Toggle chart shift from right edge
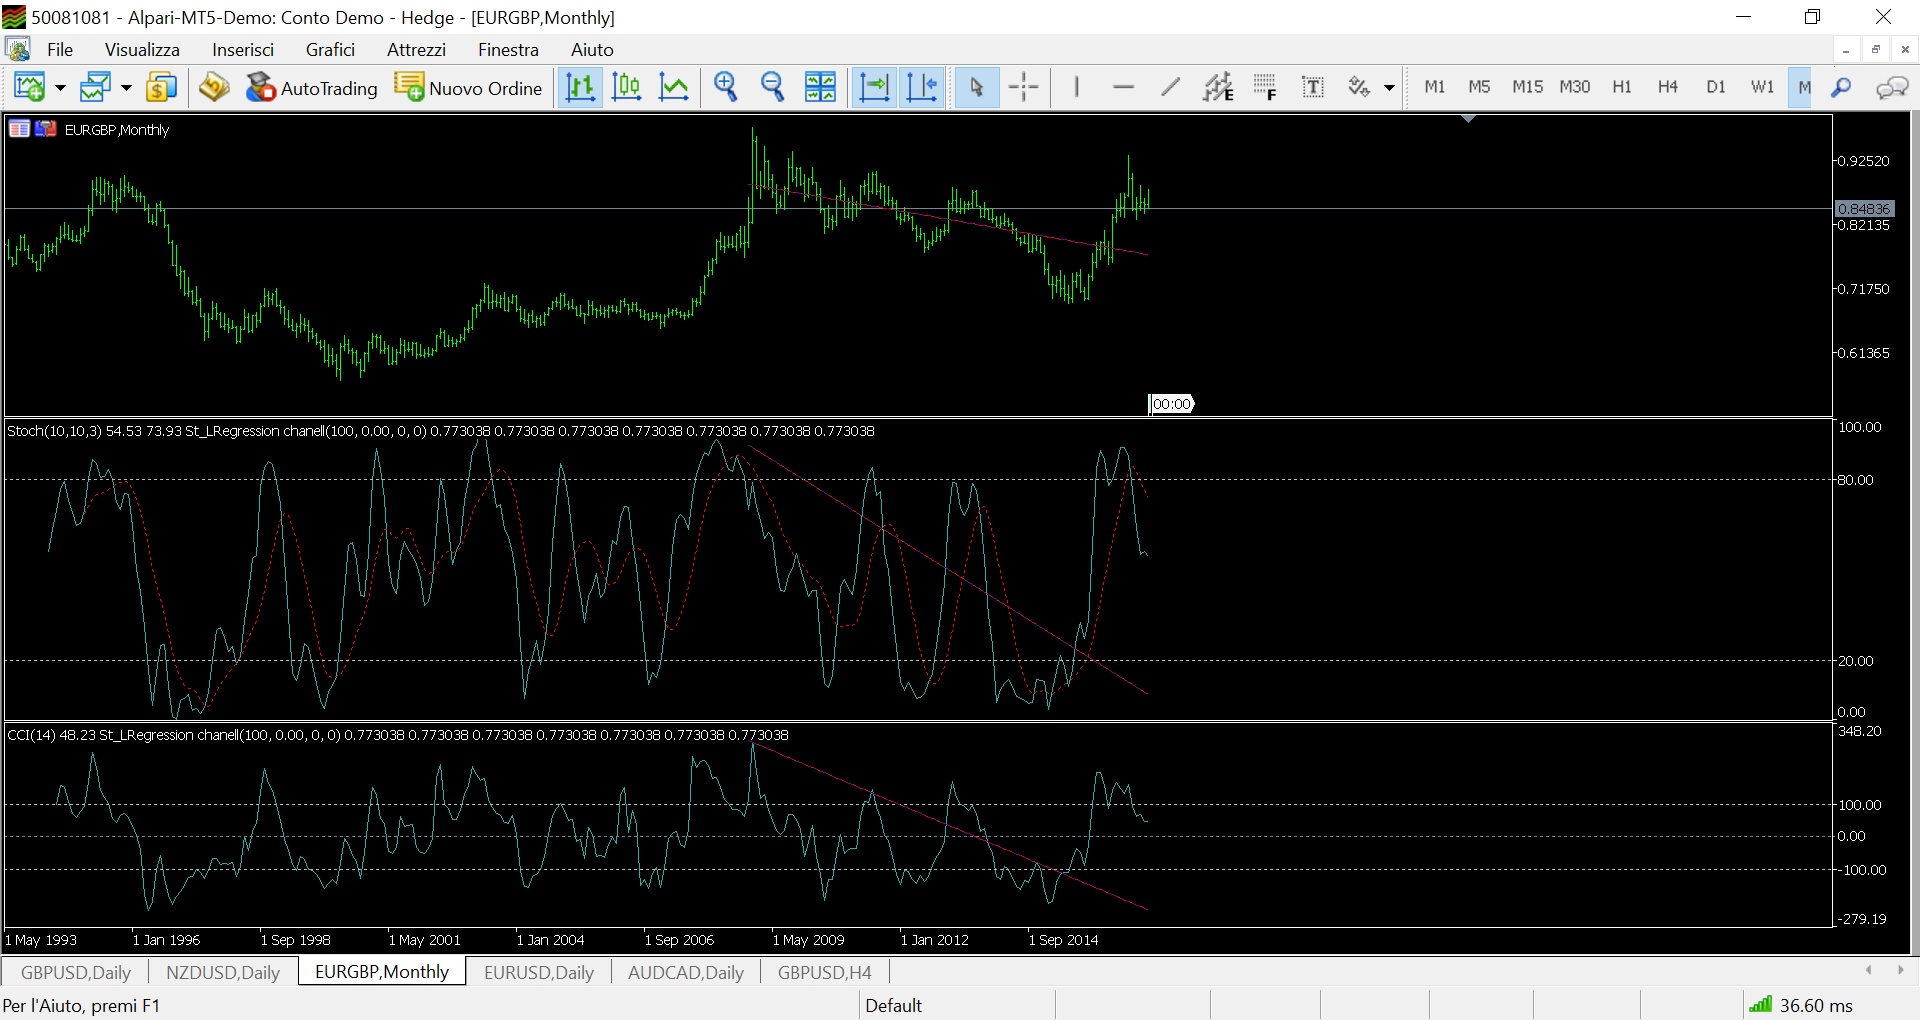Image resolution: width=1920 pixels, height=1020 pixels. click(x=921, y=88)
